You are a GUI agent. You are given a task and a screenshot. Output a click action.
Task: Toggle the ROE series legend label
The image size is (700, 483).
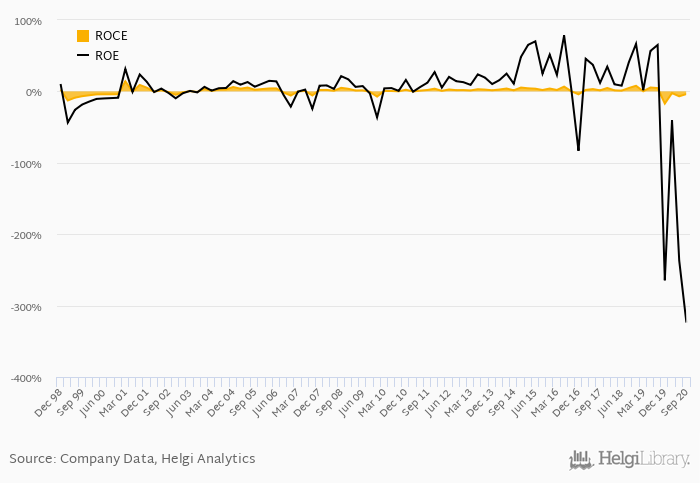coord(107,56)
